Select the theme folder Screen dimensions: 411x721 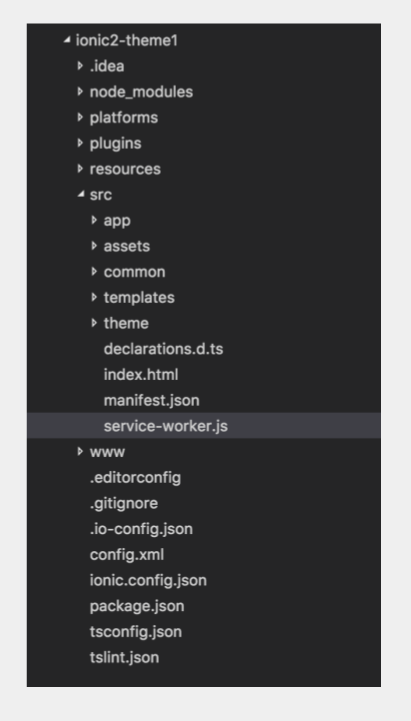[126, 323]
